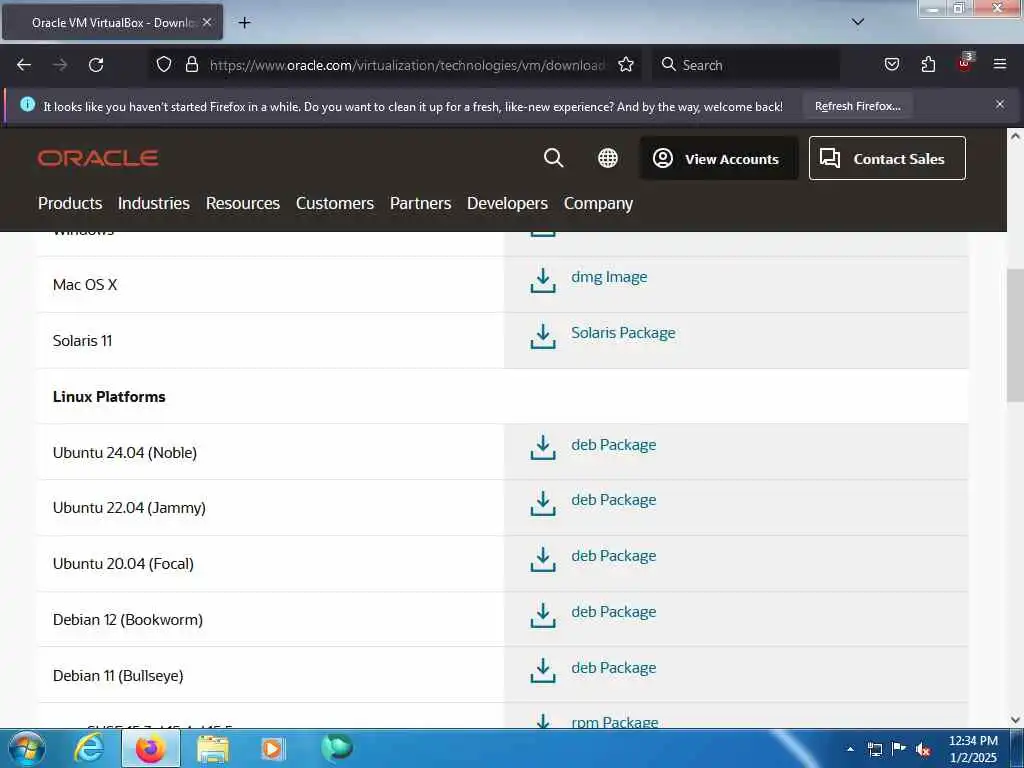Close the Oracle VM VirtualBox tab
1024x768 pixels.
point(207,22)
